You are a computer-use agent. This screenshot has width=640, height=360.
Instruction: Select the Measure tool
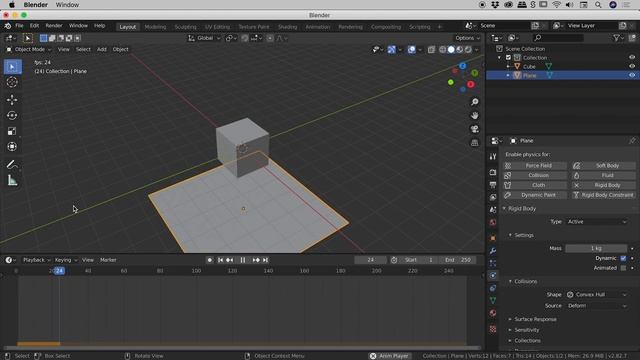coord(12,180)
